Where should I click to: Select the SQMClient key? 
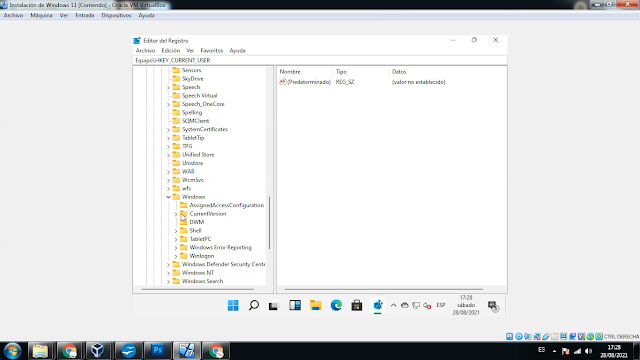pos(196,121)
